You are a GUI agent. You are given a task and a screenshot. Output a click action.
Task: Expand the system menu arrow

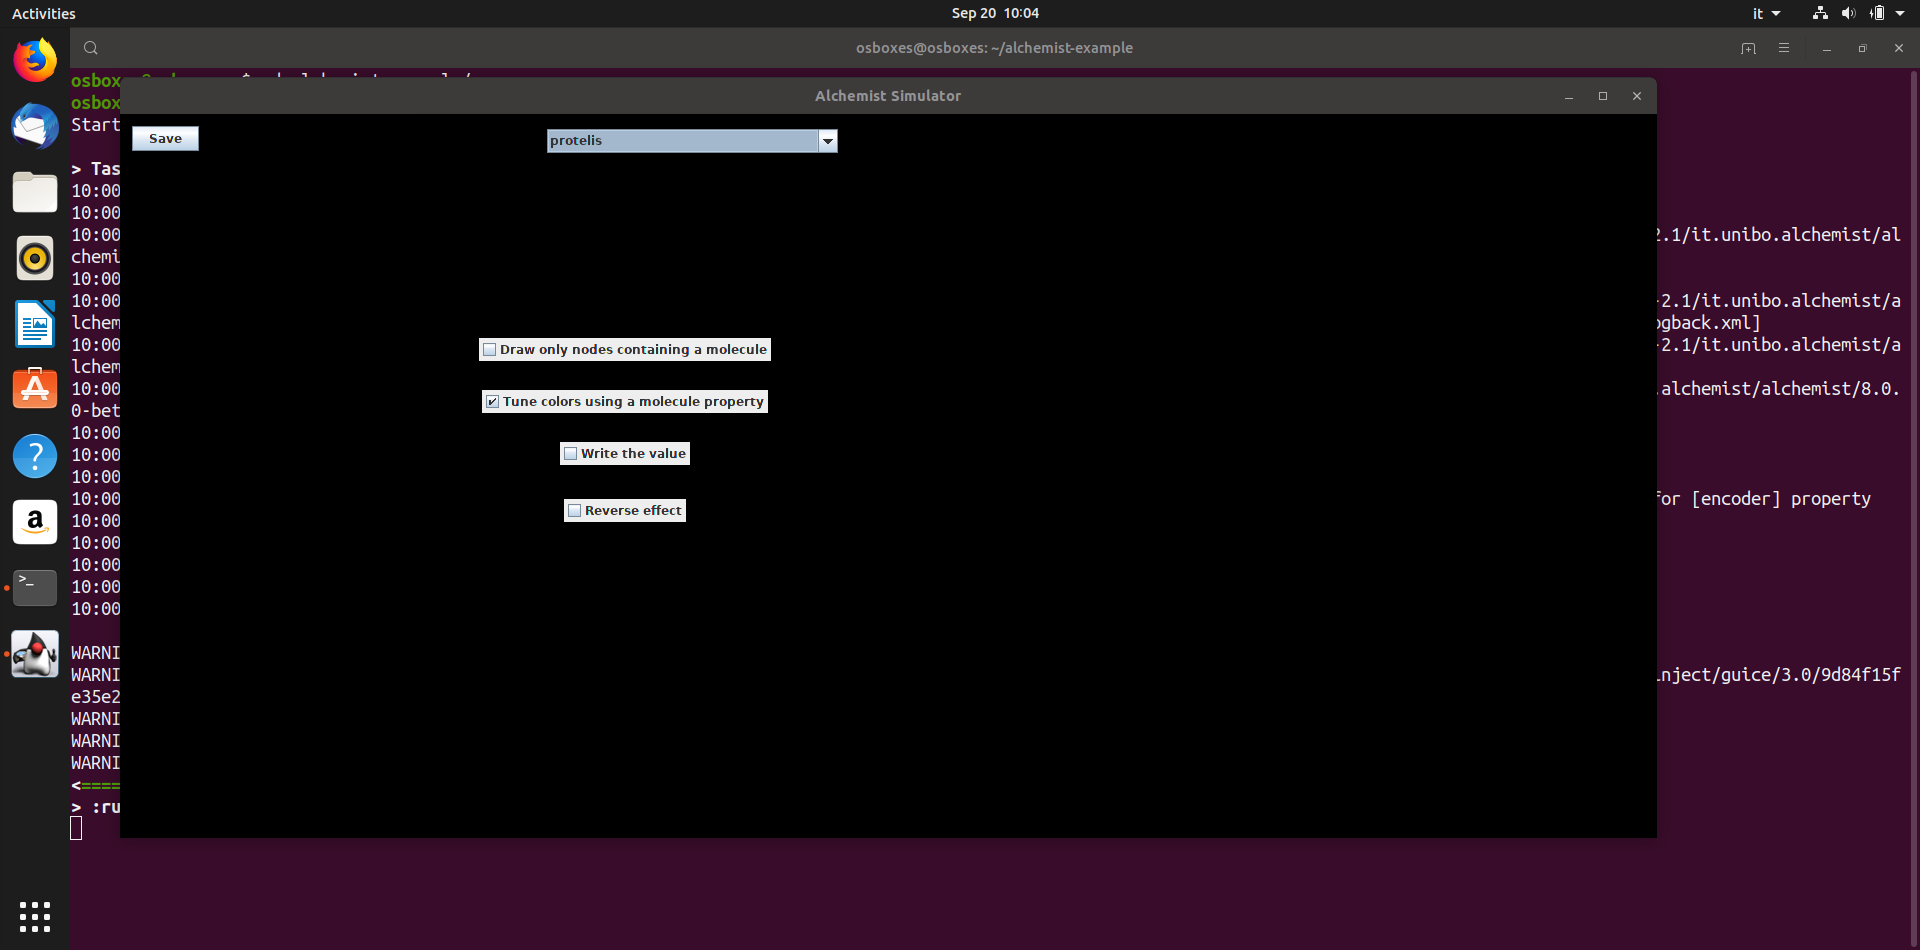(x=1900, y=13)
